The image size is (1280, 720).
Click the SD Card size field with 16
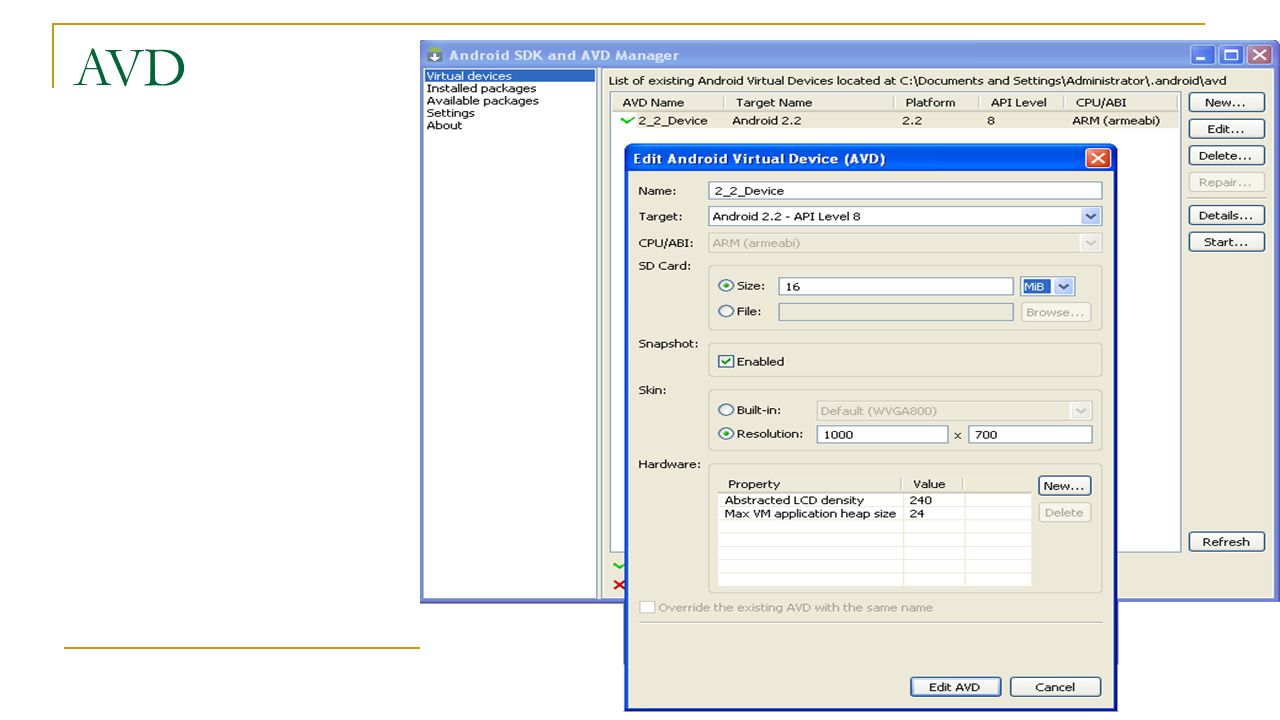[896, 286]
